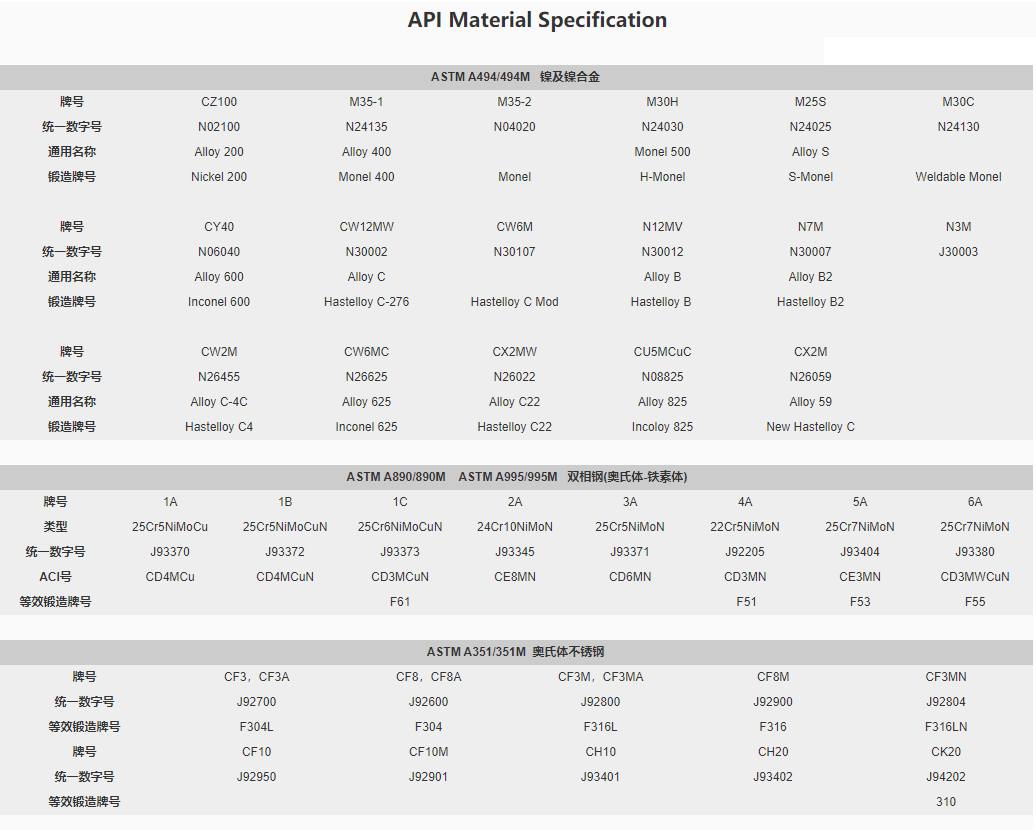This screenshot has height=830, width=1036.
Task: Select the New Hastelloy C entry
Action: [810, 427]
